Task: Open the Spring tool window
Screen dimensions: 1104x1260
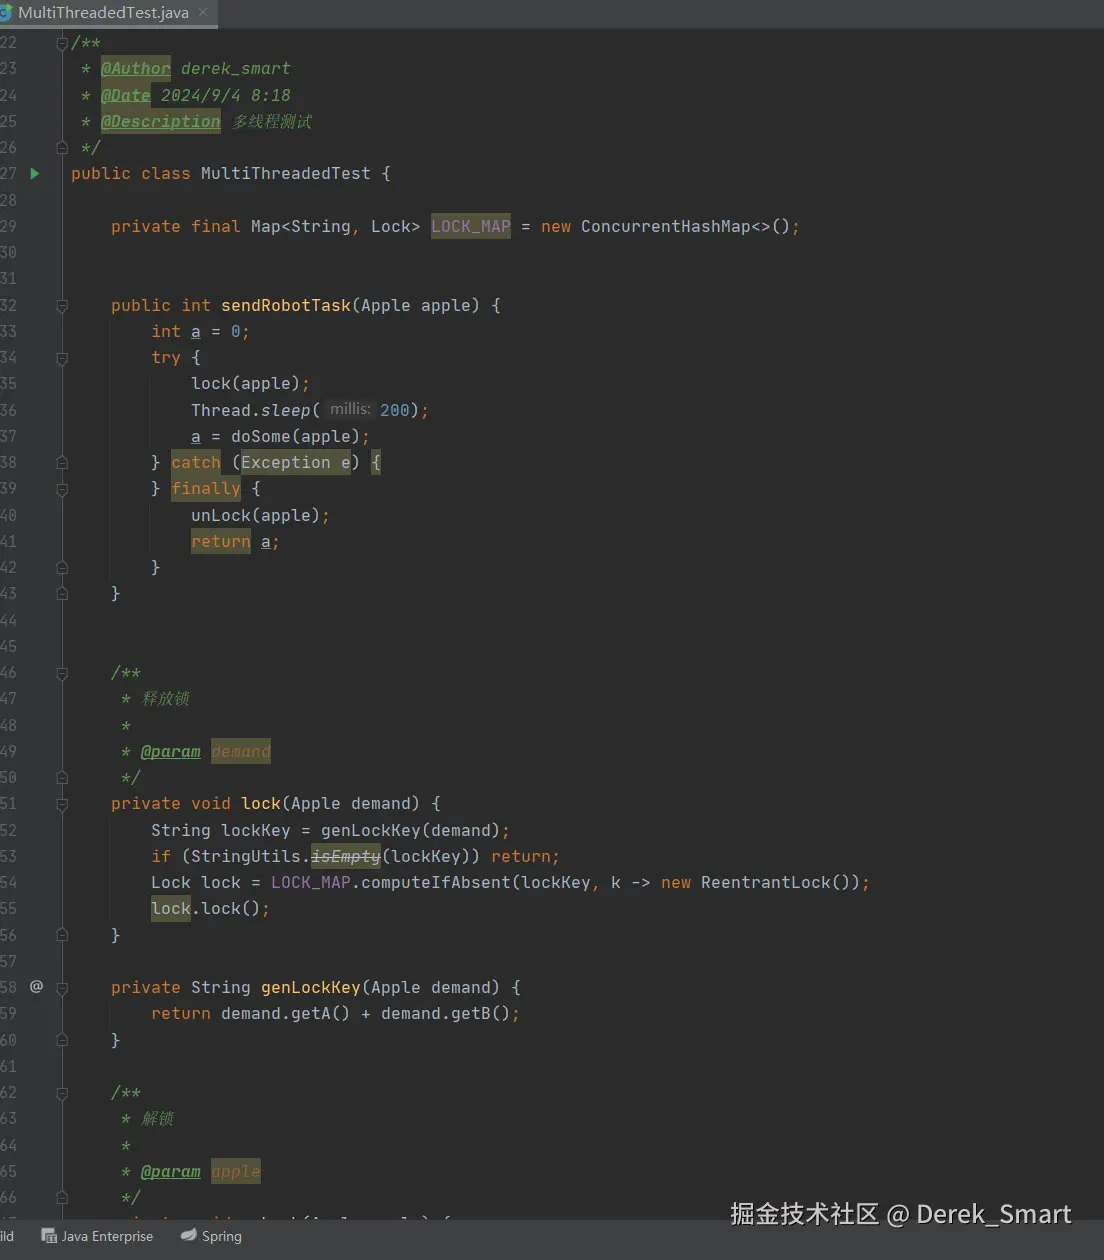Action: [211, 1236]
